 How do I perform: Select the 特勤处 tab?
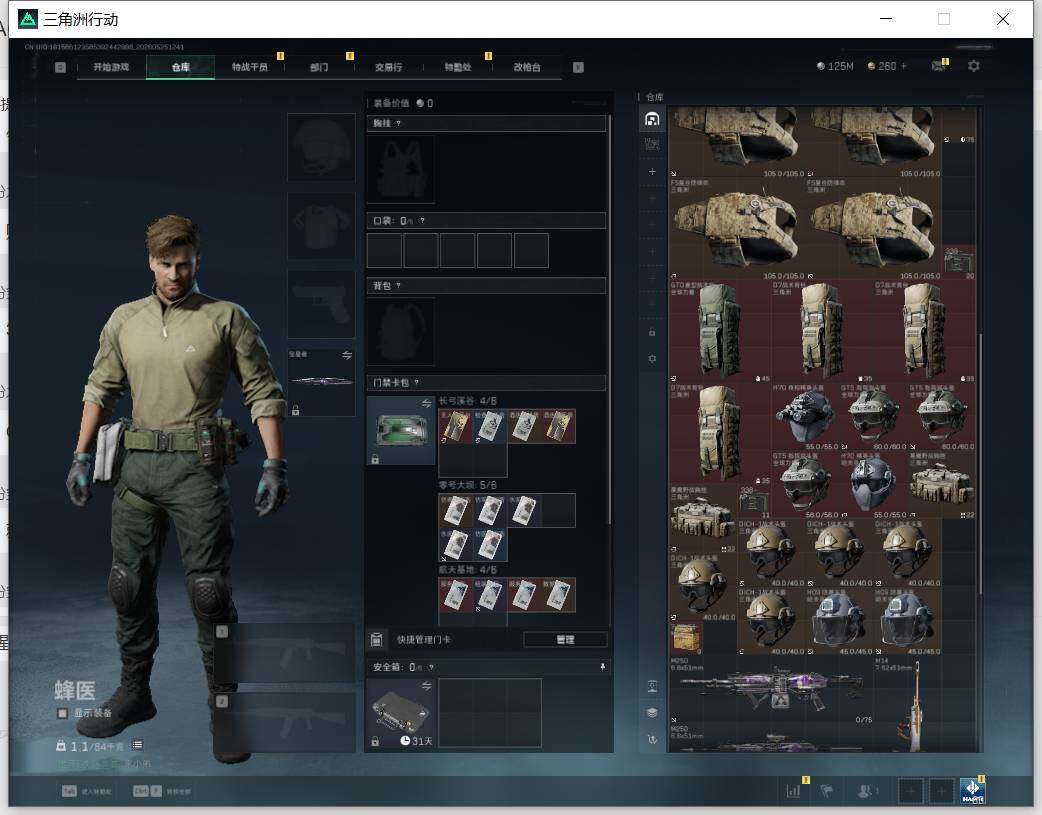click(x=458, y=67)
